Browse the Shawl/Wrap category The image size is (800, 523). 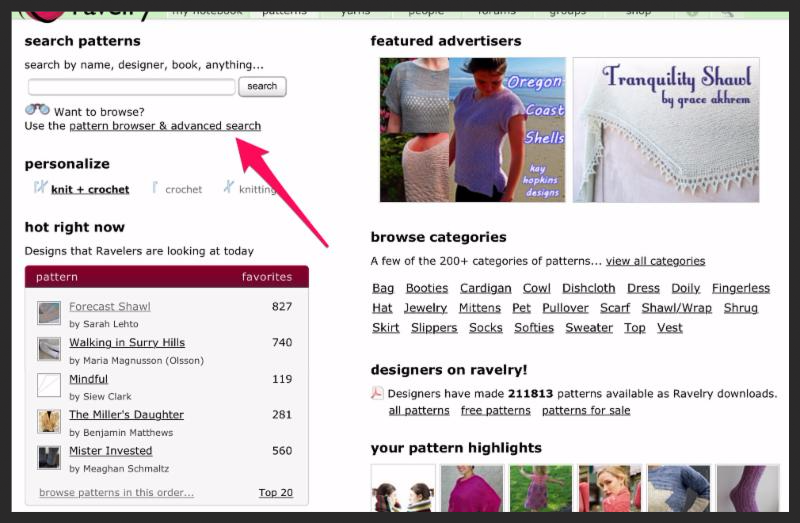[676, 308]
